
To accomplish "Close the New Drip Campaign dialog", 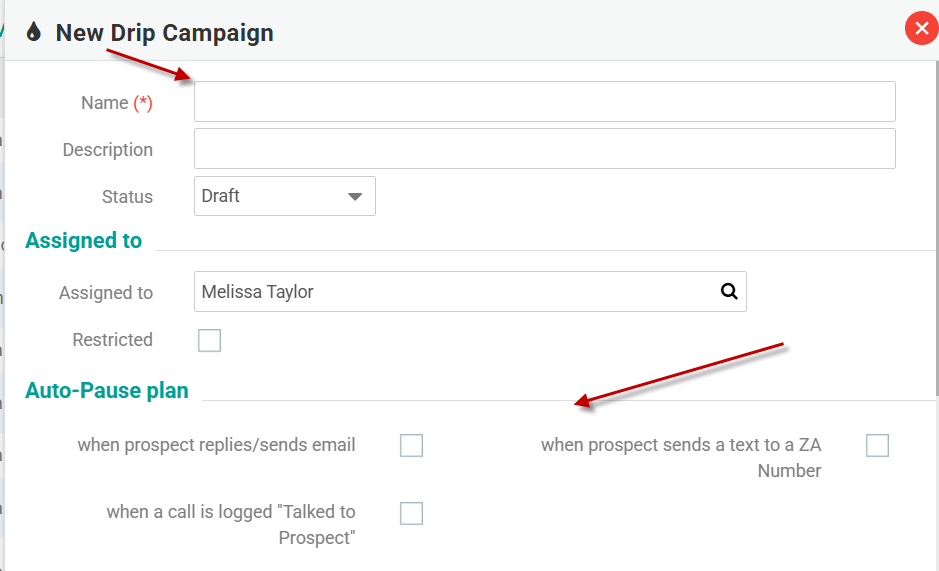I will pyautogui.click(x=921, y=29).
